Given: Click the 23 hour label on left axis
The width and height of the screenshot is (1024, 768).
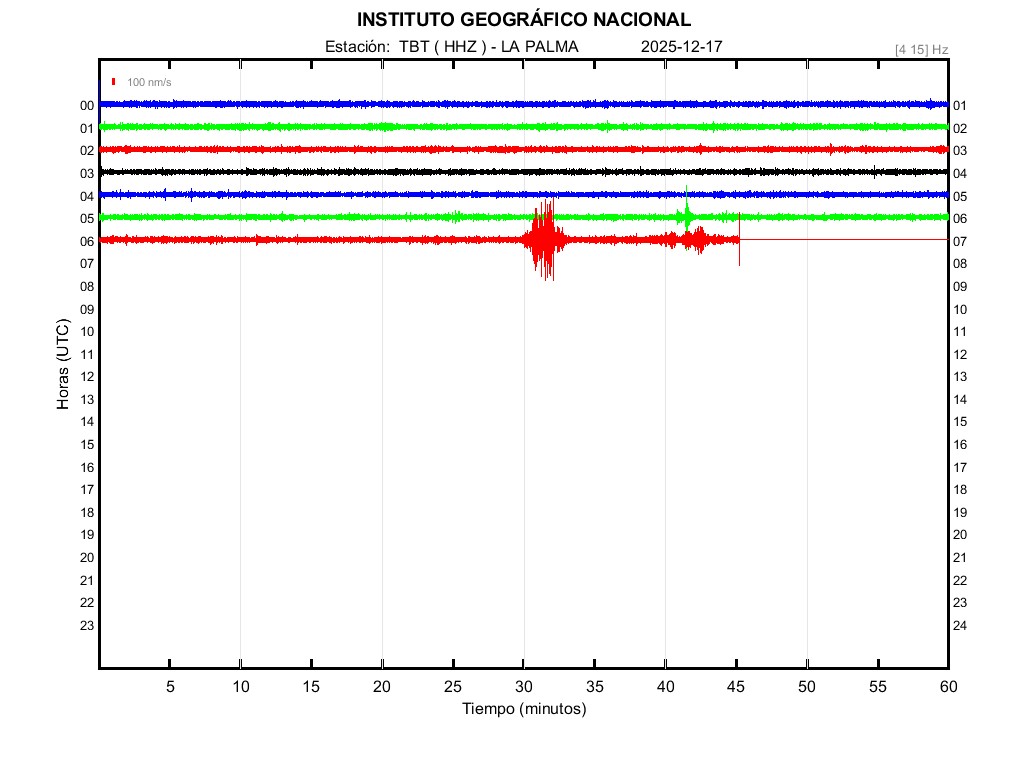Looking at the screenshot, I should coord(87,625).
